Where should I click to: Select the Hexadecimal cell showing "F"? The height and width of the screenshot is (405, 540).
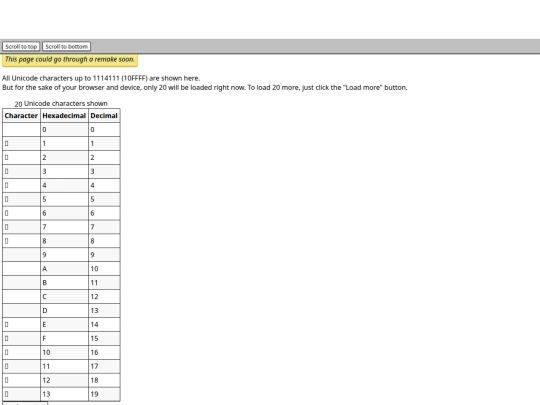(64, 339)
